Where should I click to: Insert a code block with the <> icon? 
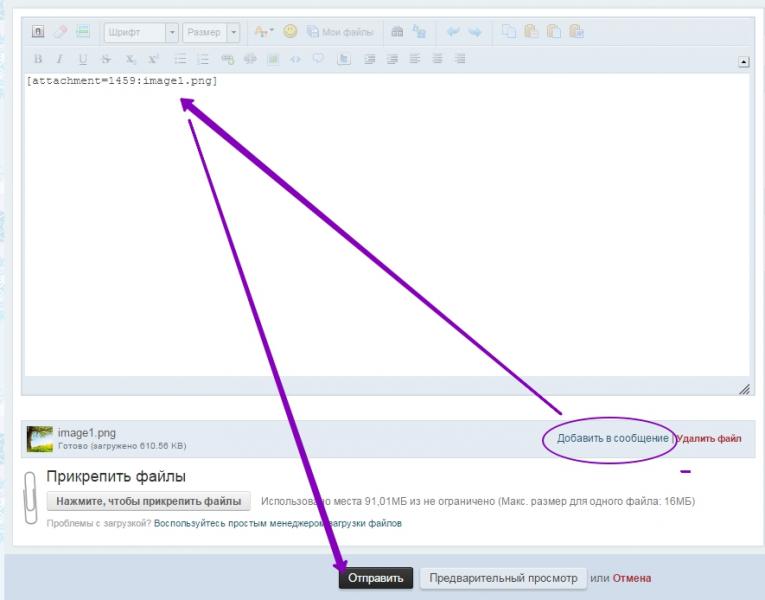pos(295,59)
